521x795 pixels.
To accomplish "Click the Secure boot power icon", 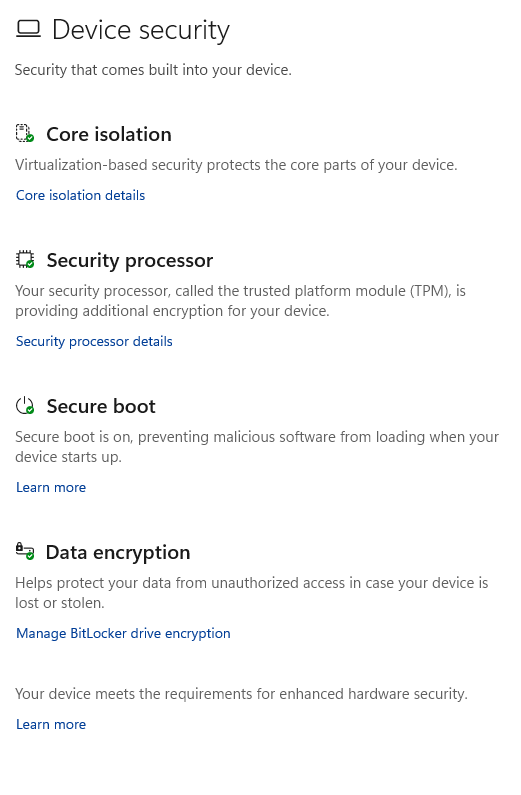I will coord(25,406).
